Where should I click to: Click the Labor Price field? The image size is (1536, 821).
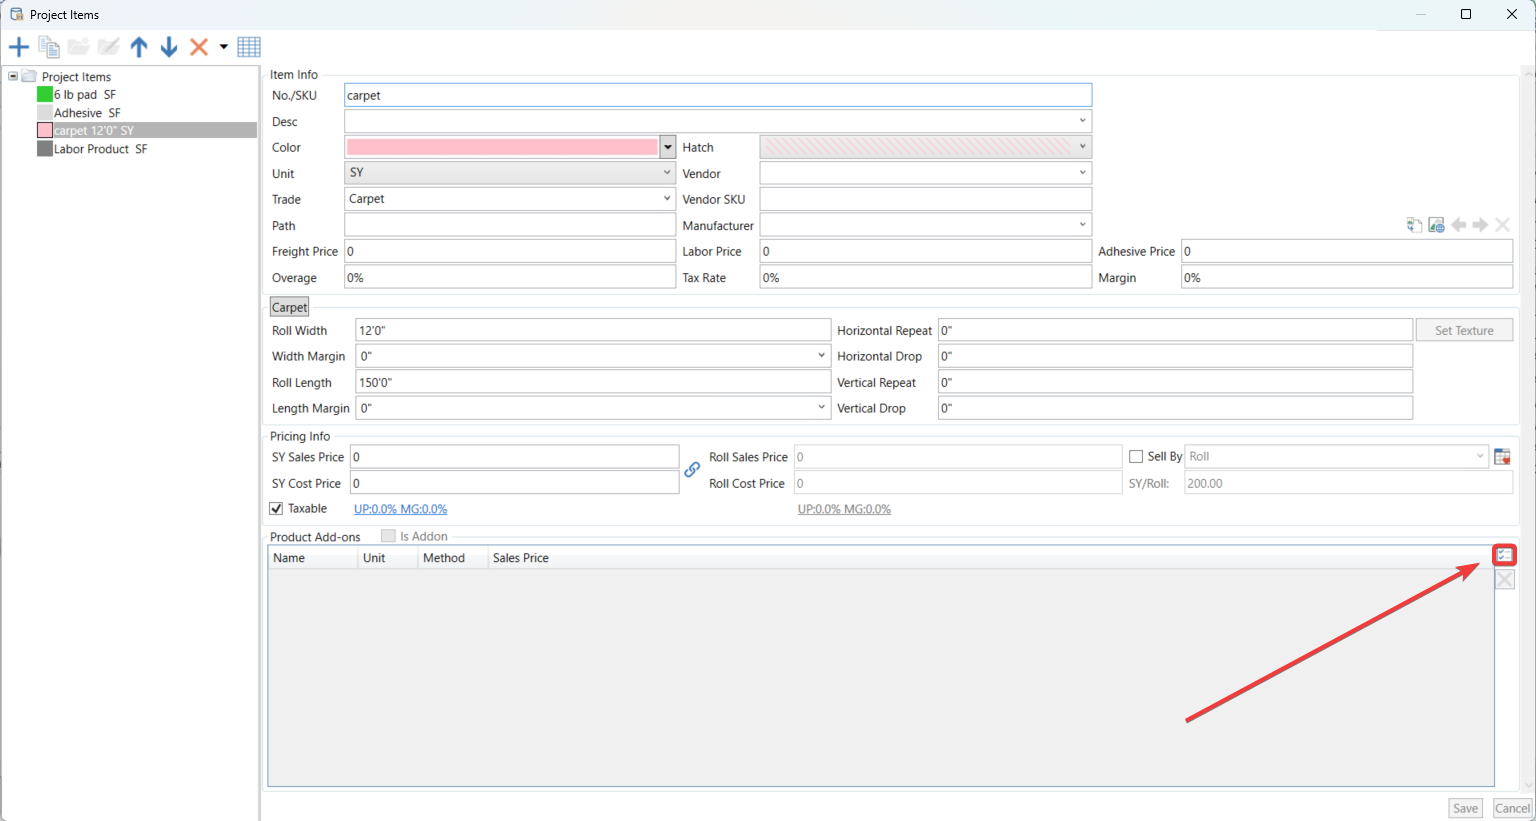[925, 251]
